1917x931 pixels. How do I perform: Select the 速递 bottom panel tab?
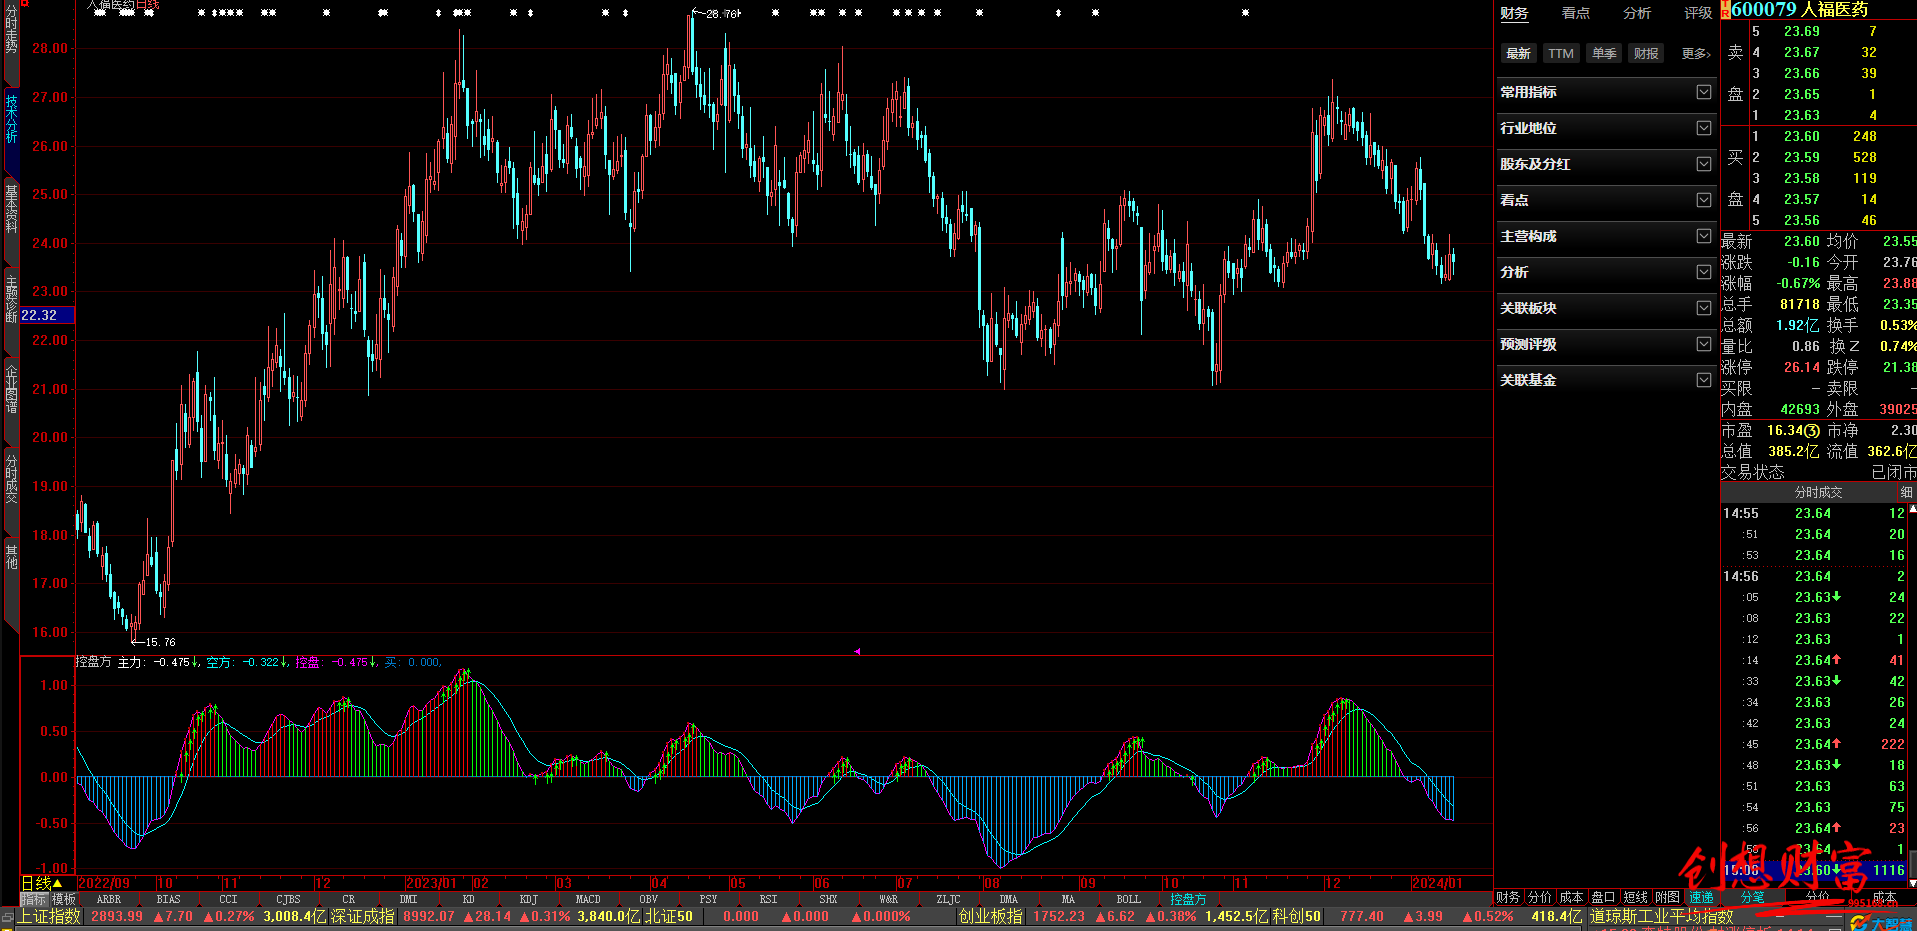coord(1701,897)
